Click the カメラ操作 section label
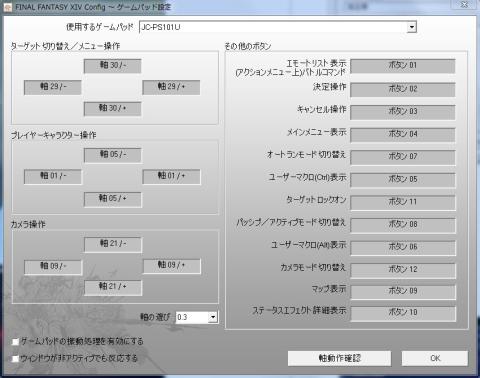The width and height of the screenshot is (480, 378). click(28, 224)
